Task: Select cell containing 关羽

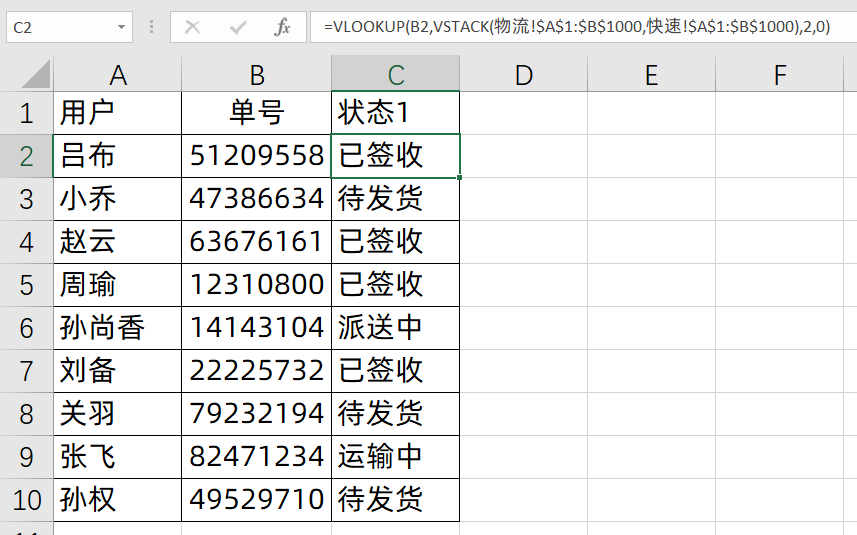Action: [118, 414]
